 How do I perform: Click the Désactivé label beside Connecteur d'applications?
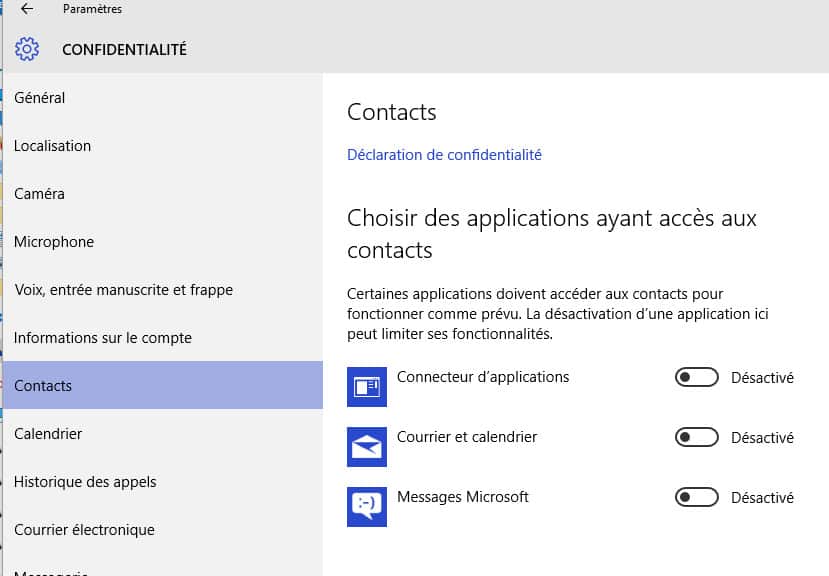(762, 378)
